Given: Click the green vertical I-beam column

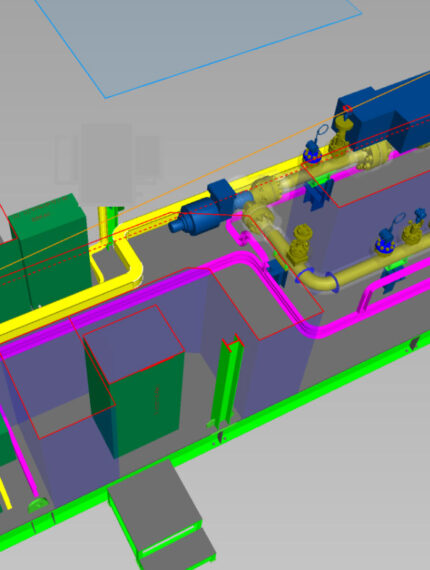Looking at the screenshot, I should (227, 382).
